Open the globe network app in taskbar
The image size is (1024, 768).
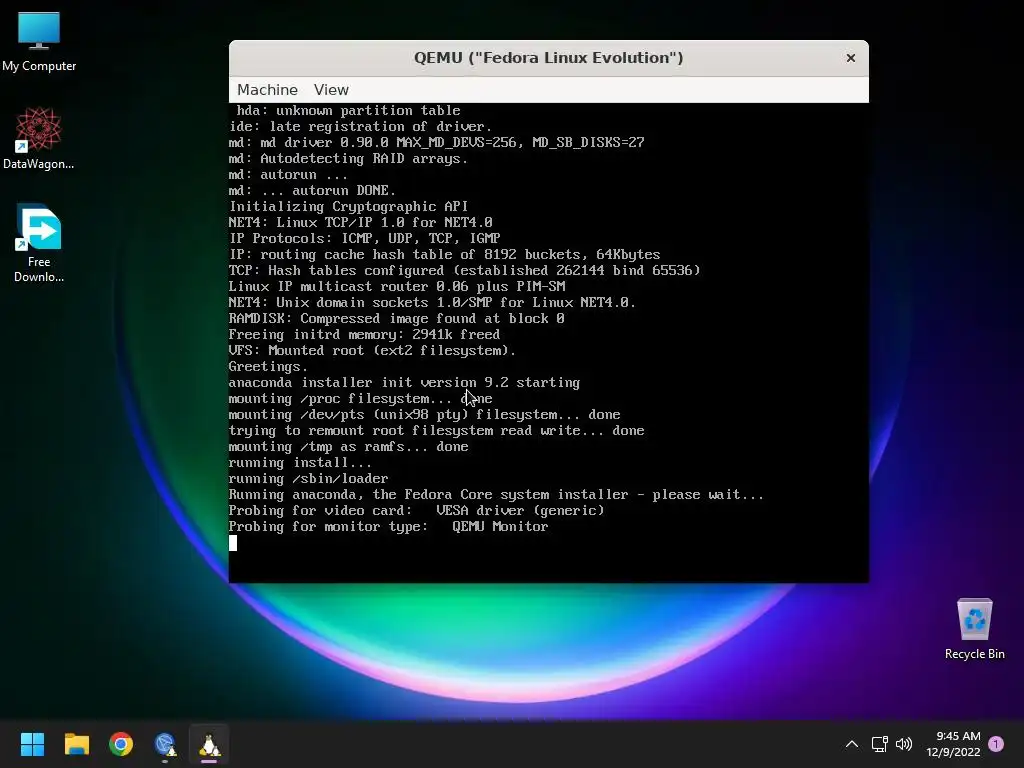pyautogui.click(x=165, y=744)
